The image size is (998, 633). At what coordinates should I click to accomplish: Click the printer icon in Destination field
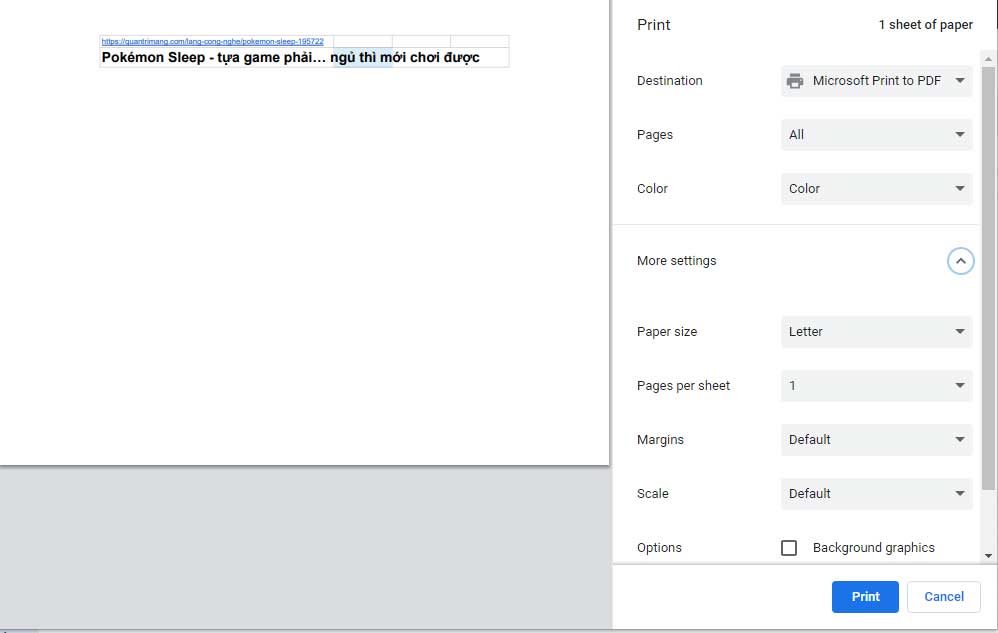[794, 81]
